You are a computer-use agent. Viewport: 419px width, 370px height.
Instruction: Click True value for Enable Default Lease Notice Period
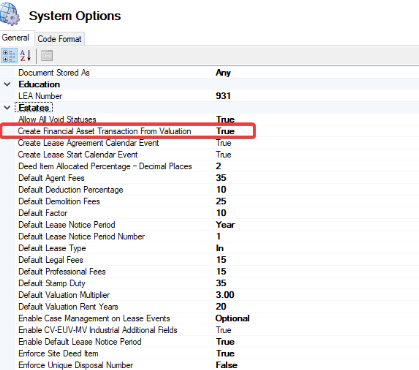tap(226, 342)
